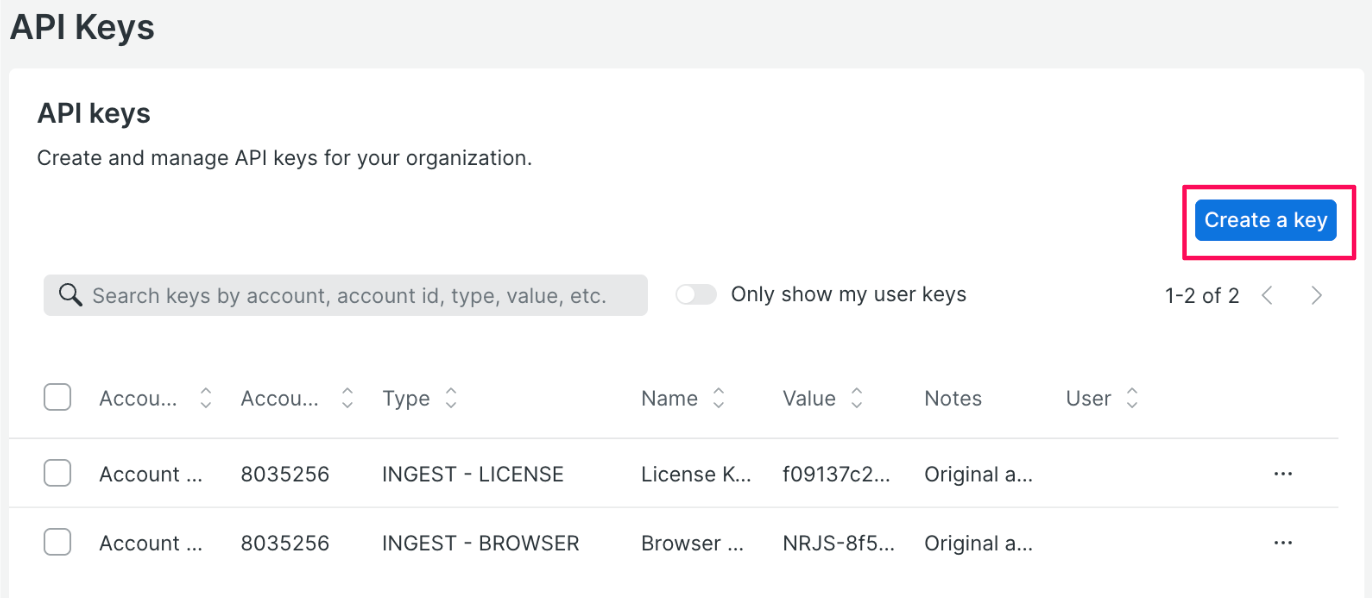Check the INGEST - BROWSER row checkbox
The width and height of the screenshot is (1372, 598).
click(57, 543)
